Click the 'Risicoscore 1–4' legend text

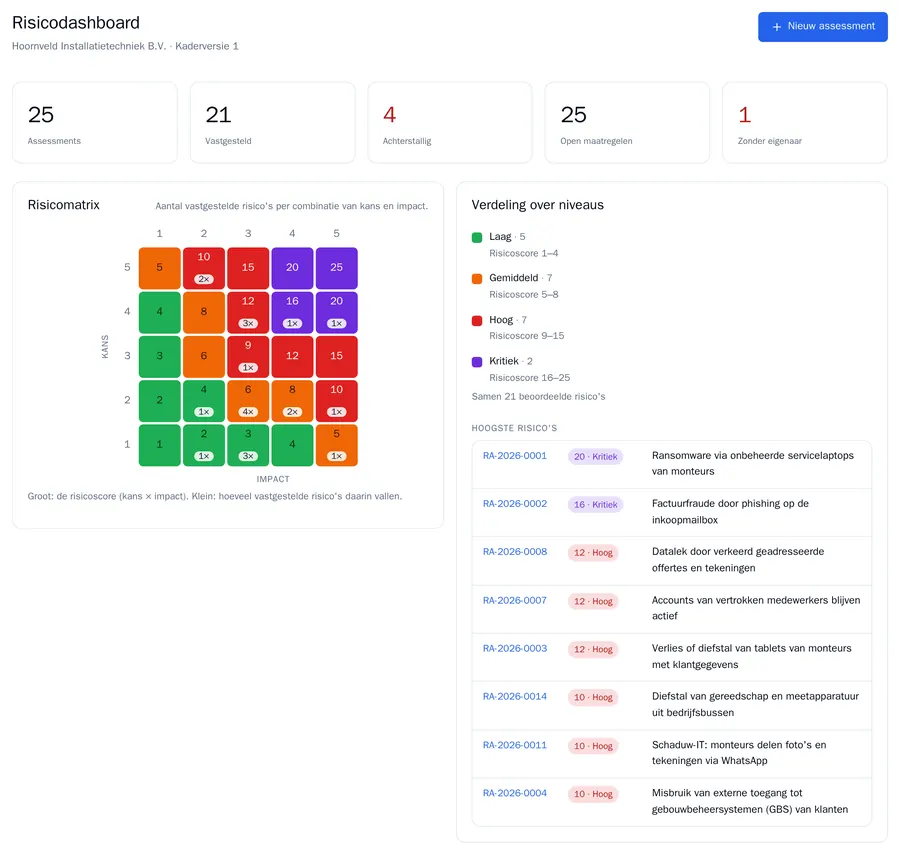tap(523, 253)
